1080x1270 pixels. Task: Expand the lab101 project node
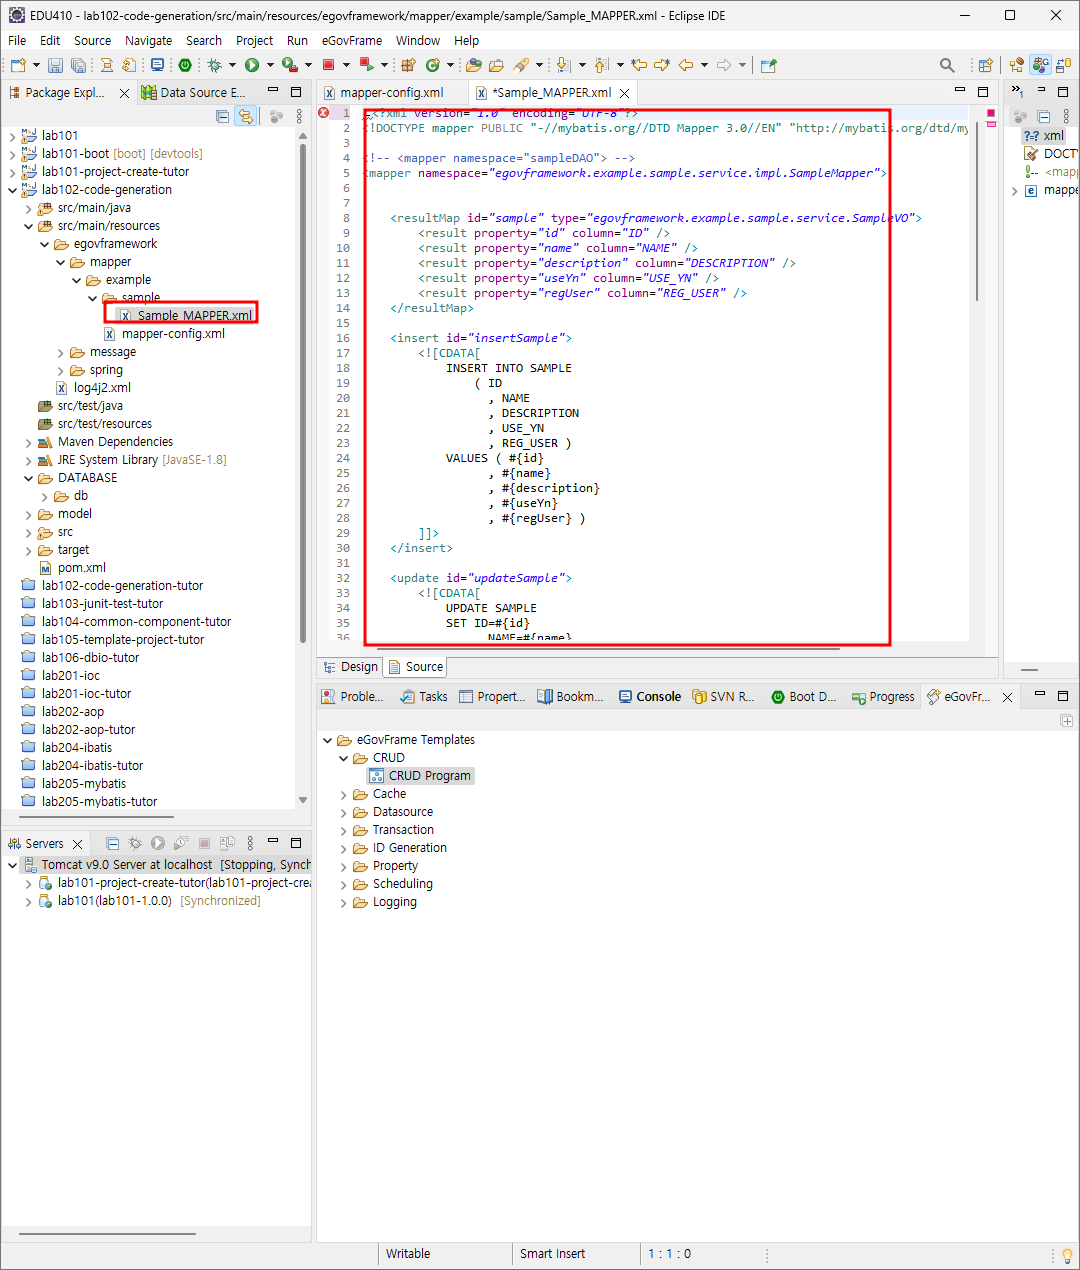[12, 136]
